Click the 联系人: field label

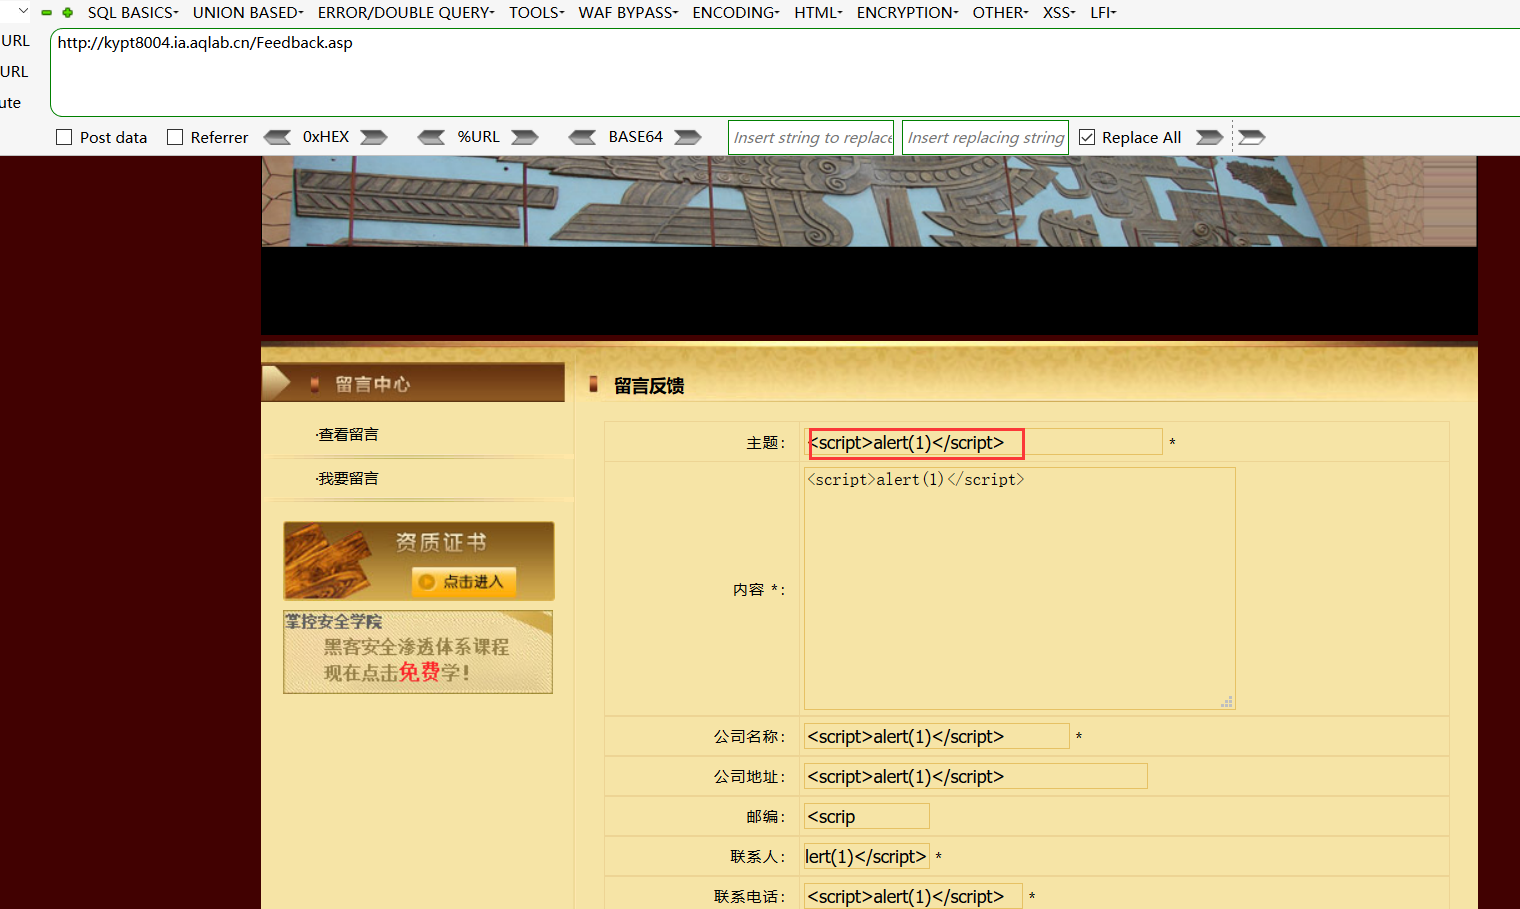758,857
